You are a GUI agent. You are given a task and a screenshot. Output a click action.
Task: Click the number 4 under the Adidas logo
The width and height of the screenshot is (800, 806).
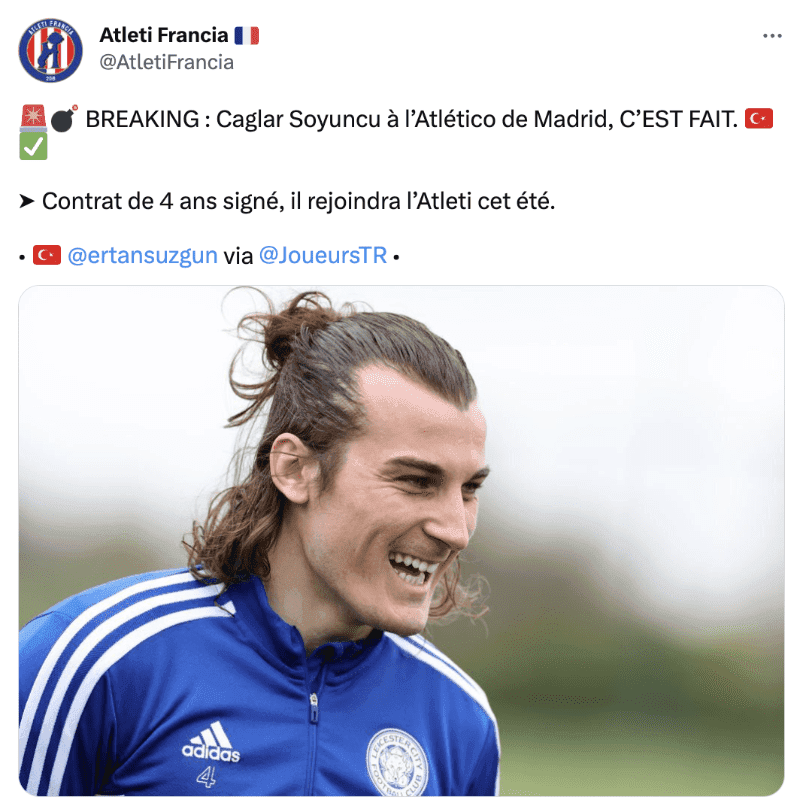coord(206,777)
